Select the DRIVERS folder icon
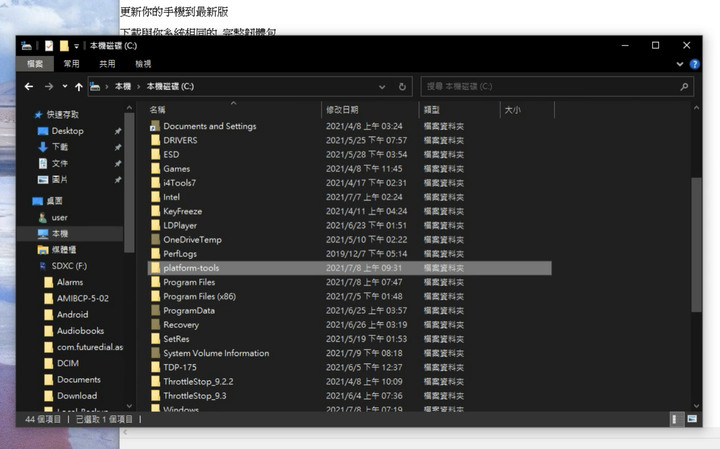 click(x=155, y=140)
